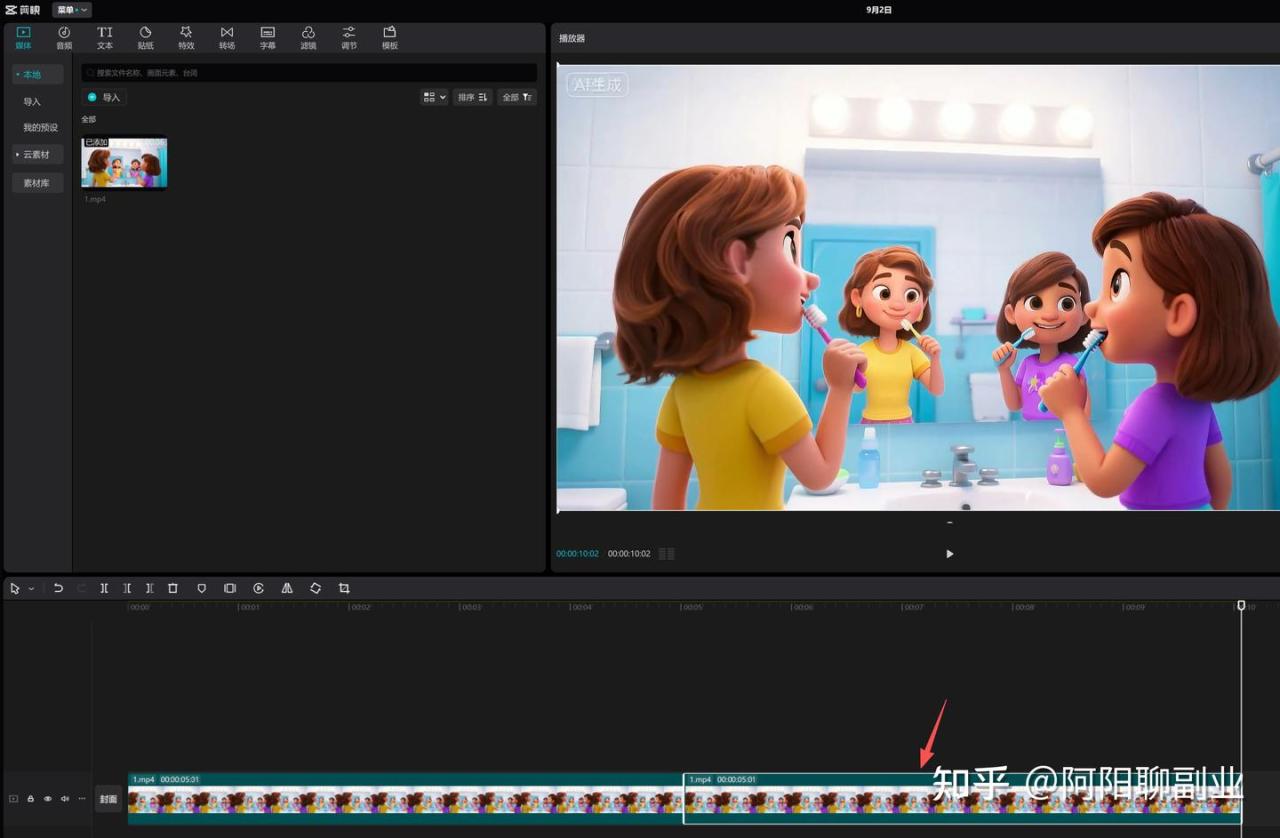Viewport: 1280px width, 838px height.
Task: Expand the 云素材 sidebar section
Action: [x=37, y=155]
